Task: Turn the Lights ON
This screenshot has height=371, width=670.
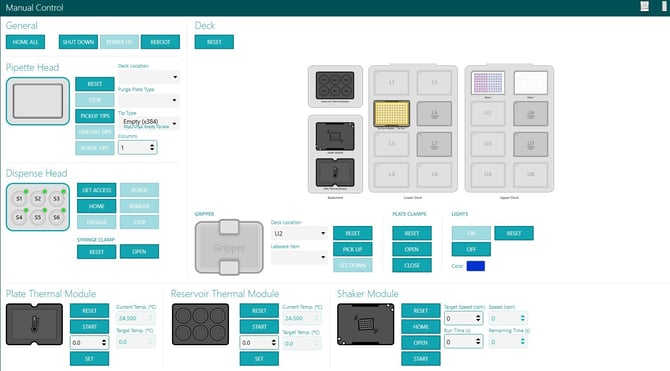Action: [471, 233]
